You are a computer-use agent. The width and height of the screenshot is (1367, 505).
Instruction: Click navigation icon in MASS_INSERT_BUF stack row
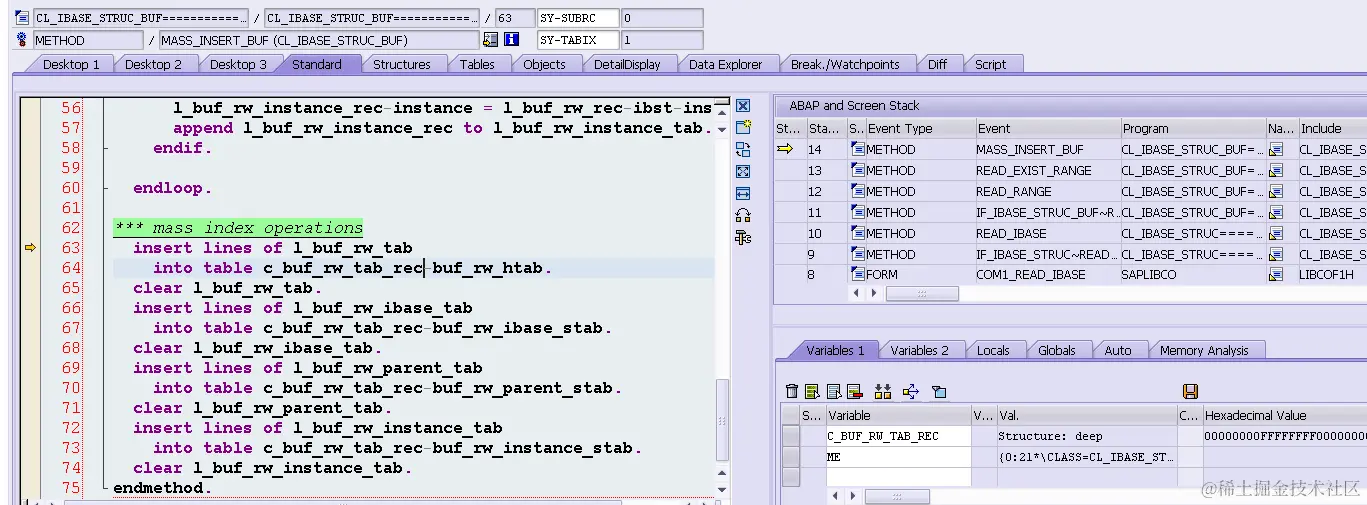coord(1275,149)
